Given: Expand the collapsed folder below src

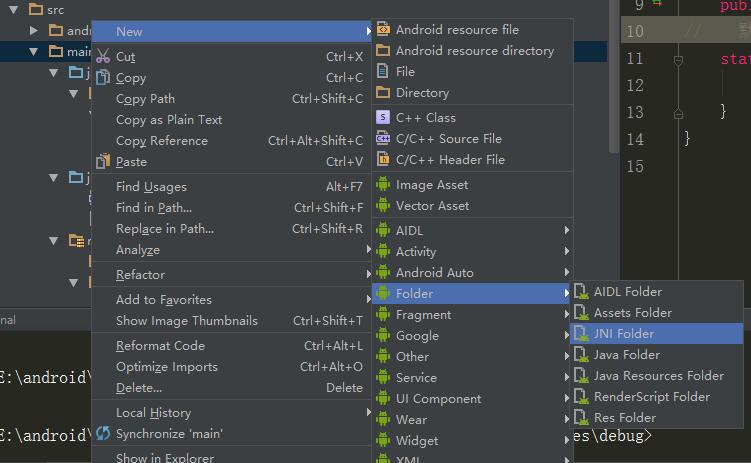Looking at the screenshot, I should pos(34,31).
